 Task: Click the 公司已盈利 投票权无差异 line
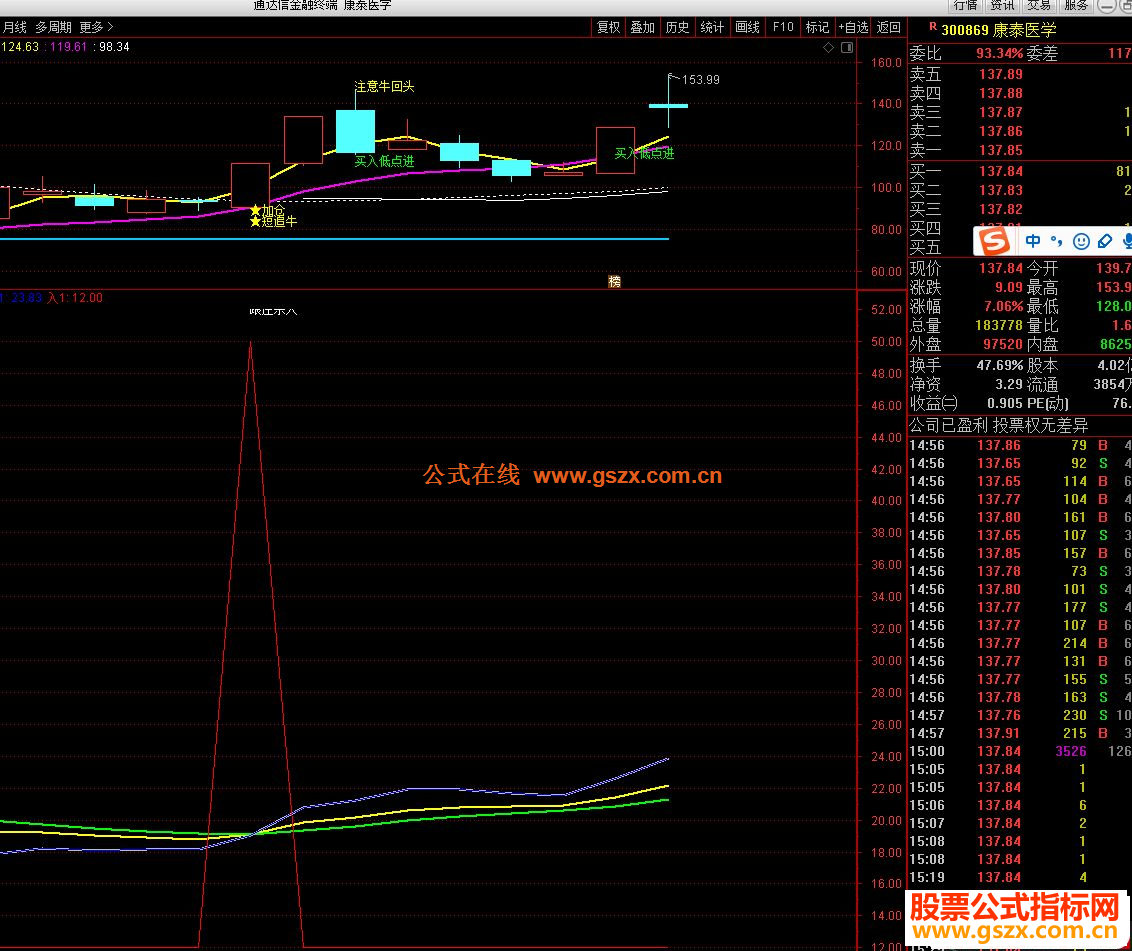pos(998,426)
